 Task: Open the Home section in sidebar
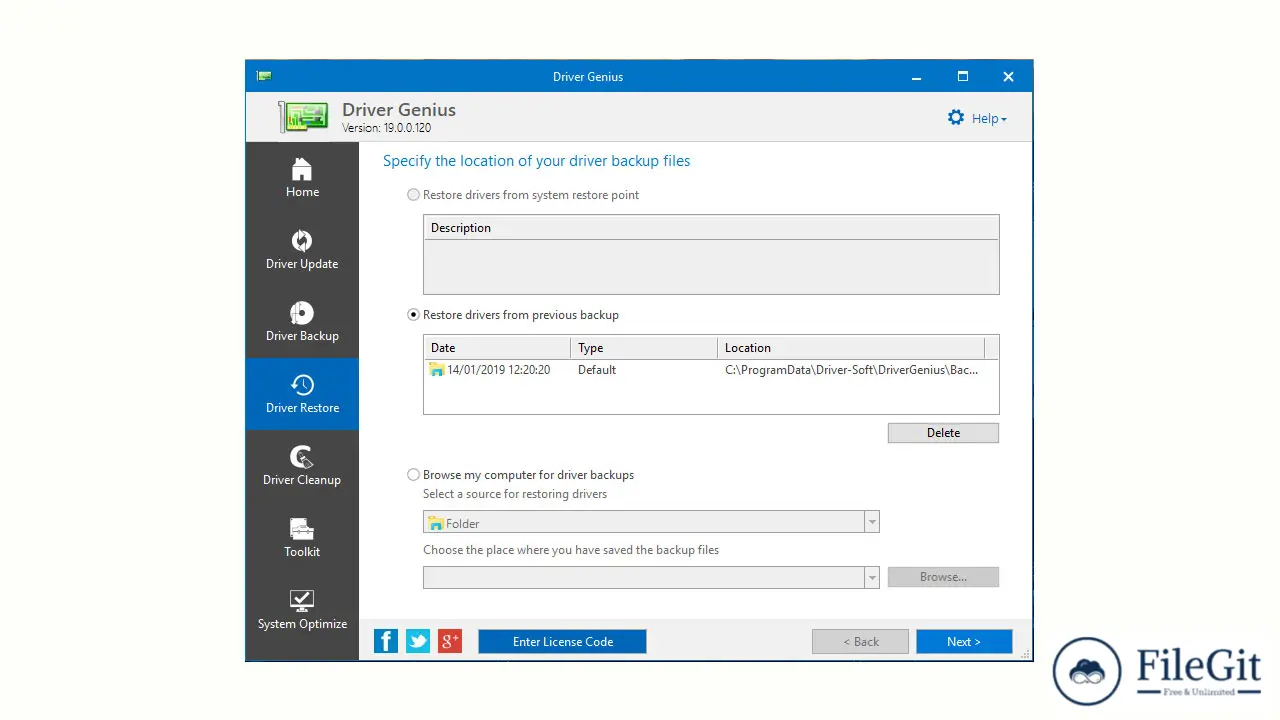[302, 178]
